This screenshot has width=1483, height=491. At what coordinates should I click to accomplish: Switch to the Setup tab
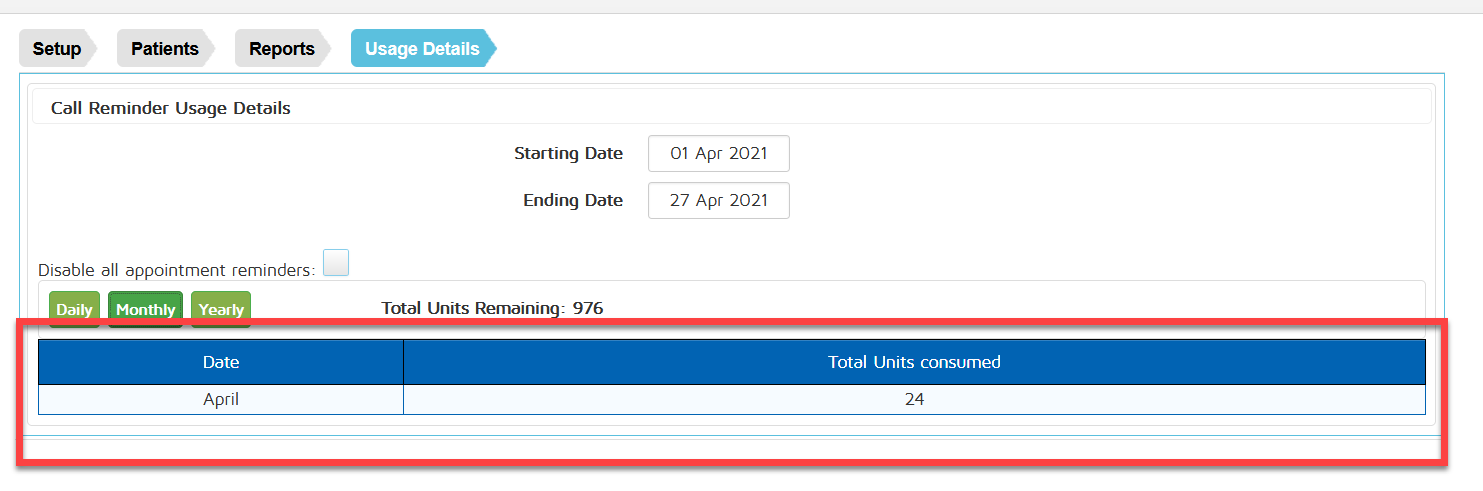[x=56, y=49]
